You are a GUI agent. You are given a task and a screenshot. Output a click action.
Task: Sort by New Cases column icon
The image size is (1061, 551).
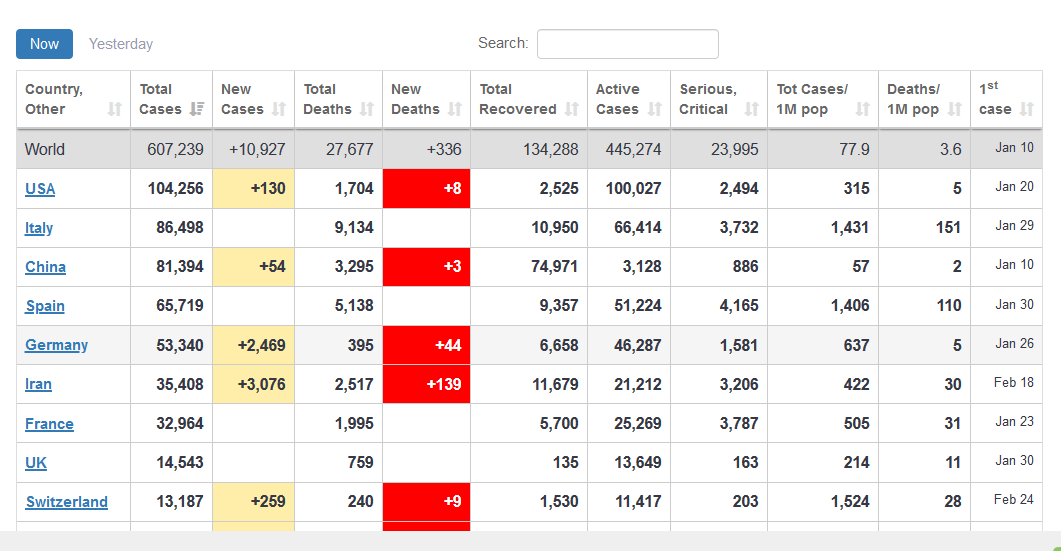click(279, 109)
